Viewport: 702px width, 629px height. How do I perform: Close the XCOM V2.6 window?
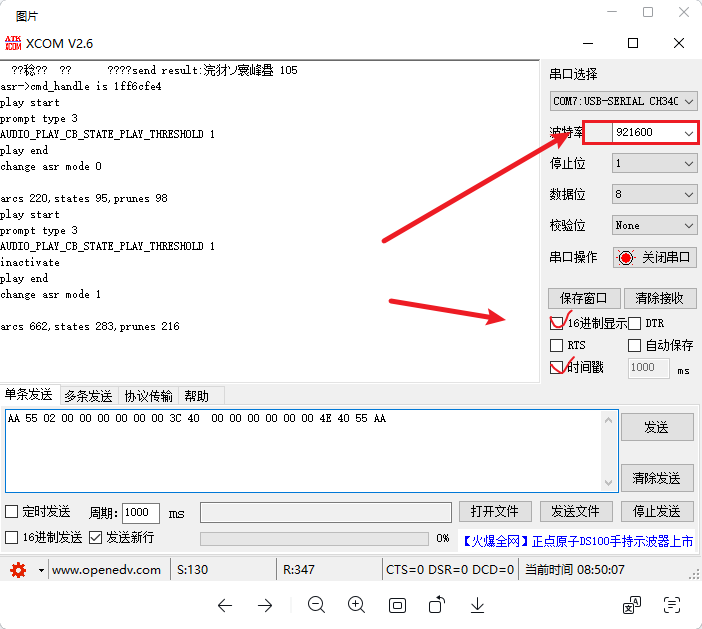point(679,43)
